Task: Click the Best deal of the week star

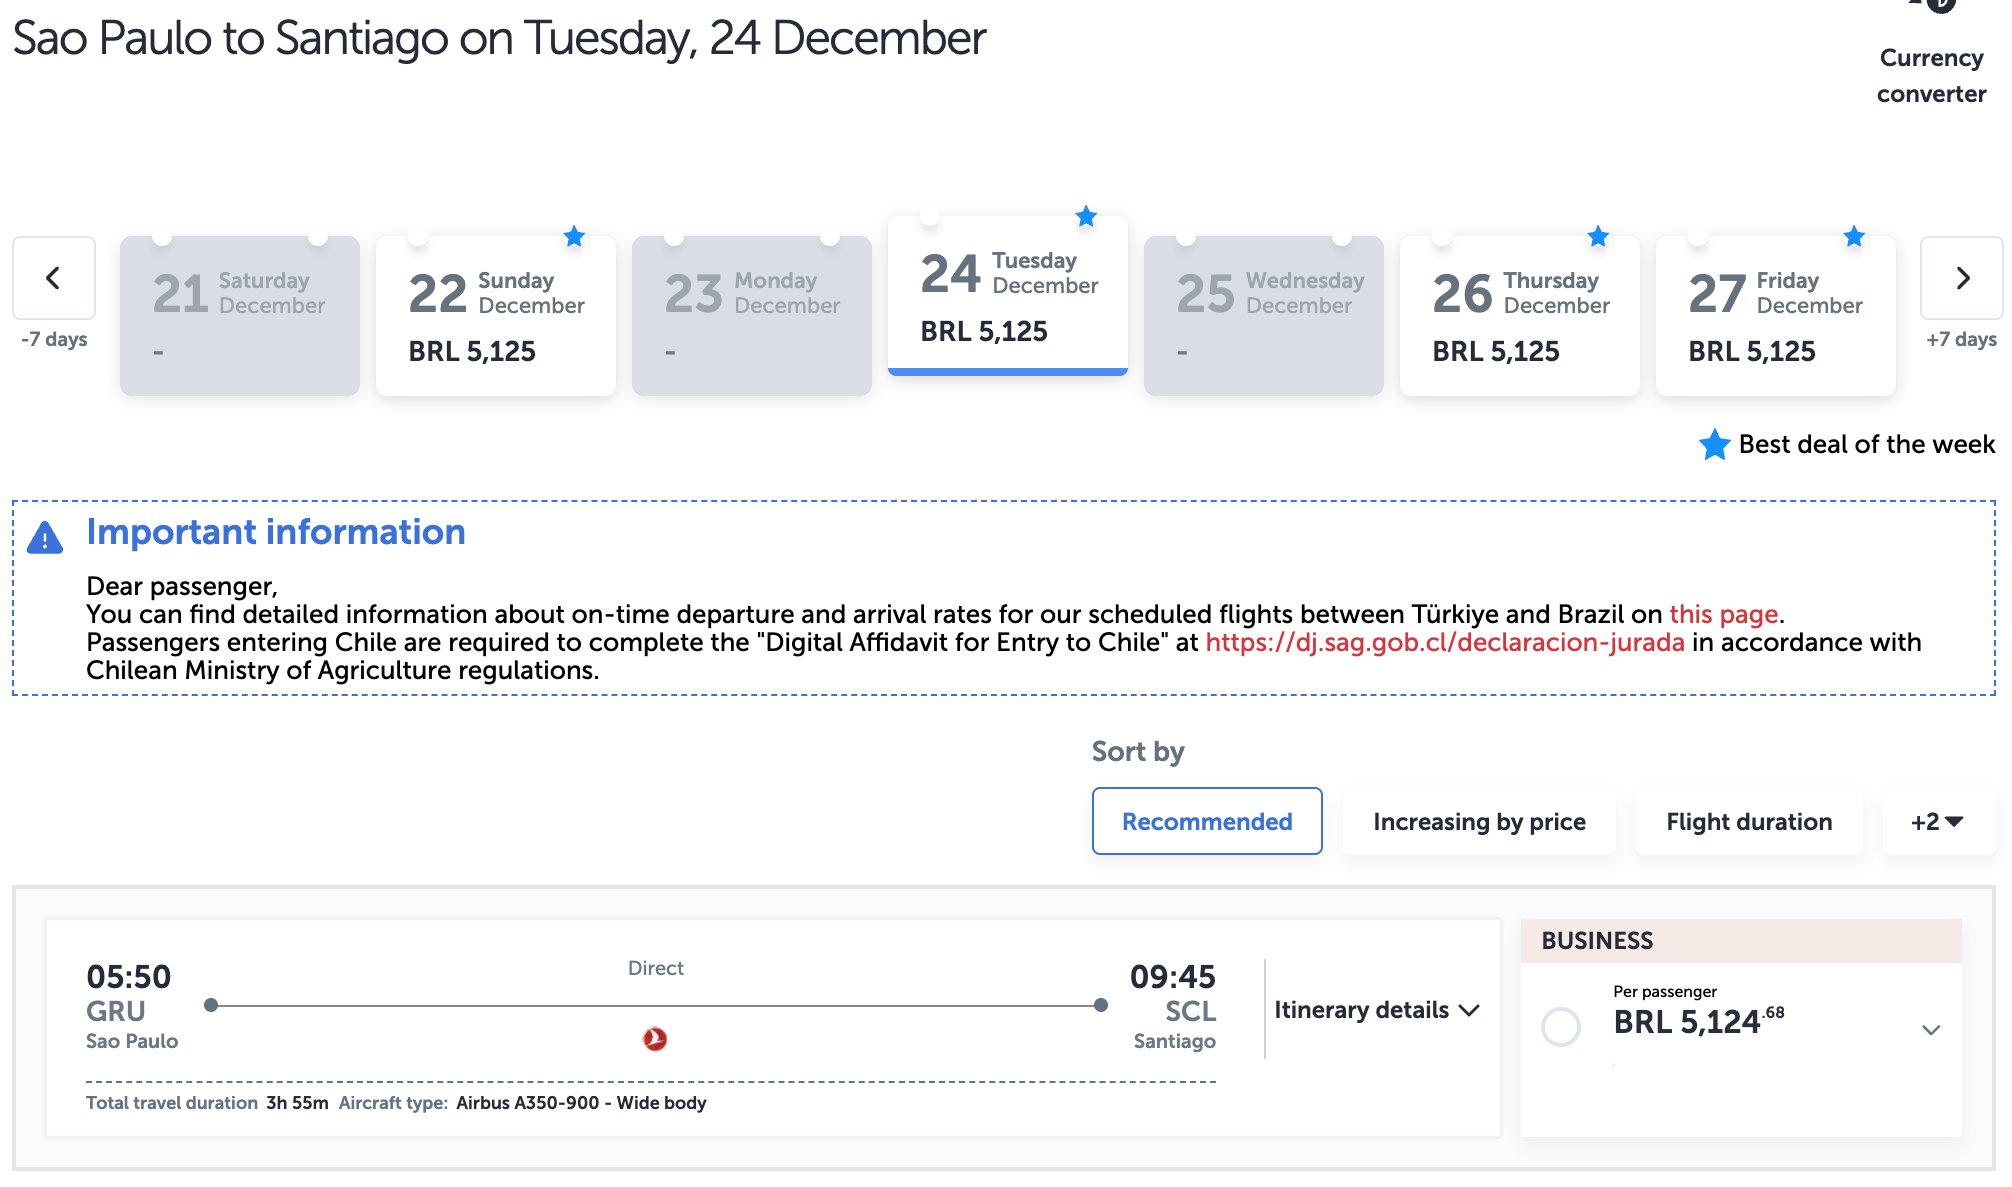Action: coord(1714,444)
